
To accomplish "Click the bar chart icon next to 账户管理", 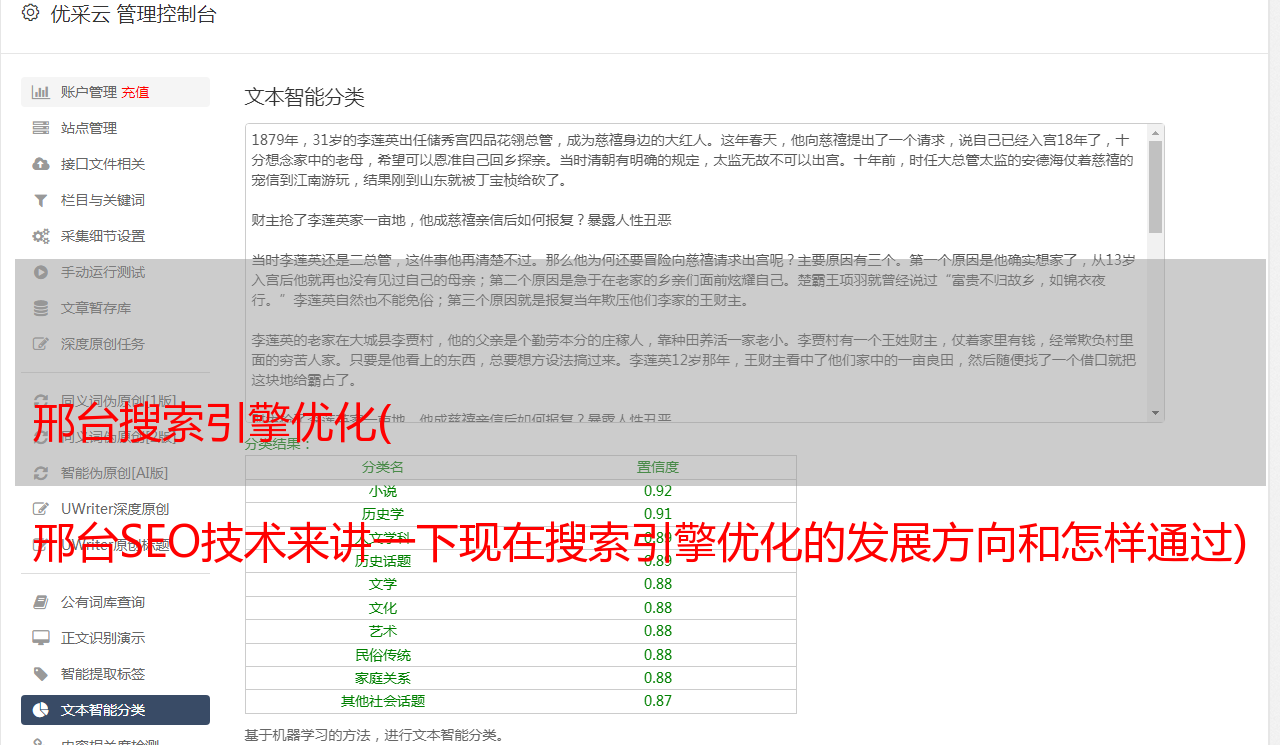I will 41,92.
